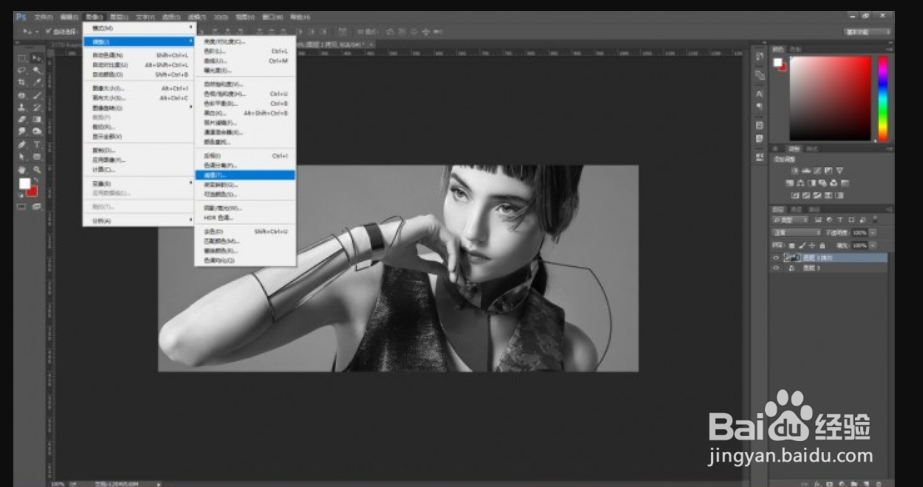Toggle lock position icon in Layers
The image size is (923, 487).
pyautogui.click(x=812, y=246)
